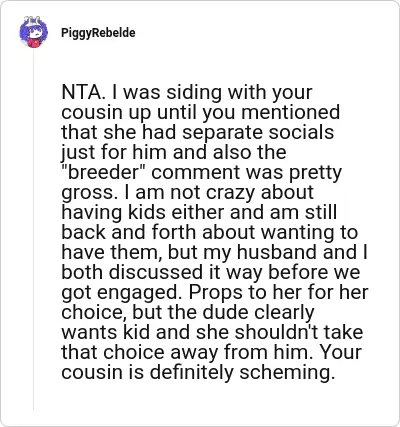Click the word "separate" in the comment
Viewport: 400px width, 427px height.
pos(223,133)
